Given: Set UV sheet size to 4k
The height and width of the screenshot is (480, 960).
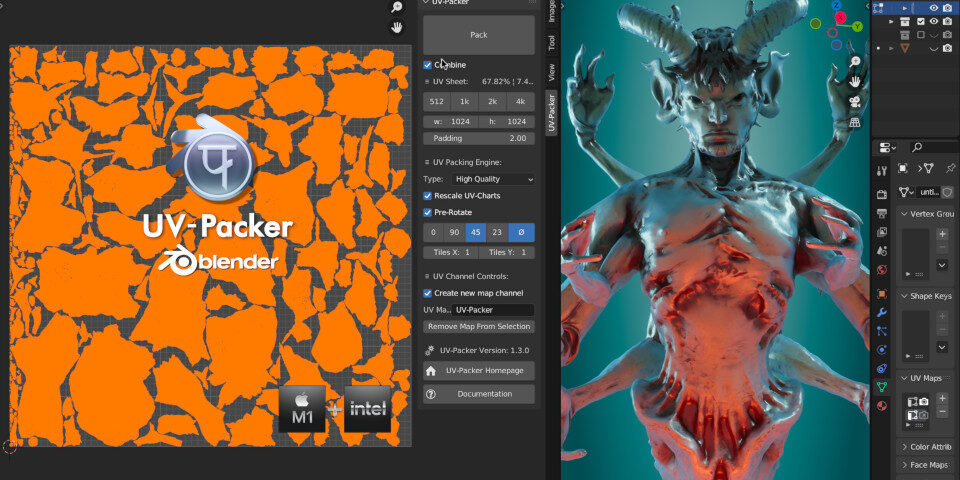Looking at the screenshot, I should [x=521, y=102].
